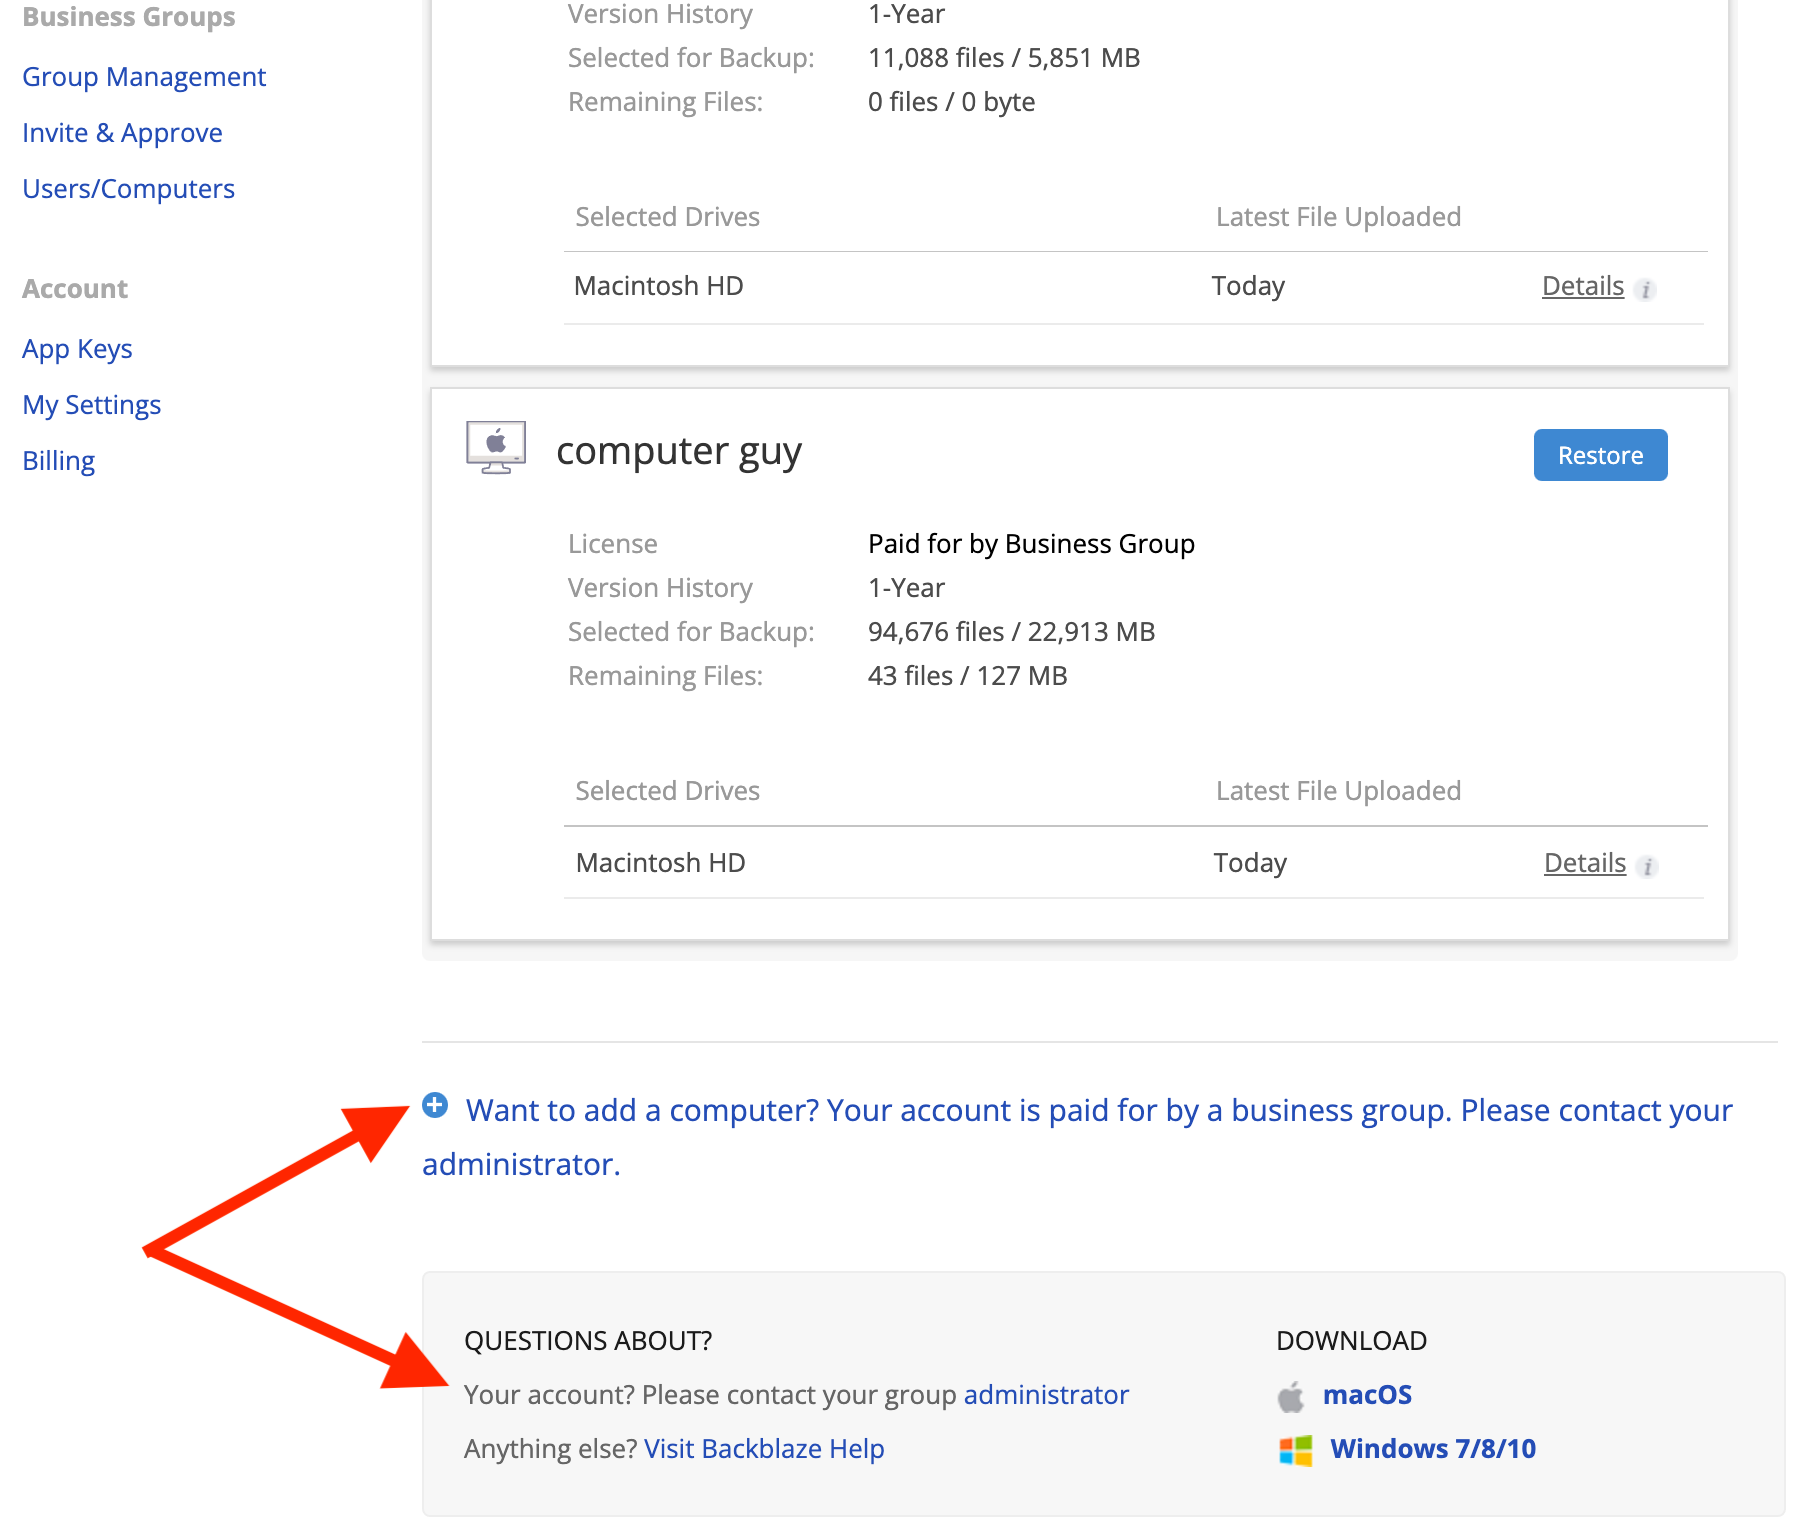Click the '0 files / 0 byte' value
The width and height of the screenshot is (1820, 1527).
coord(951,101)
